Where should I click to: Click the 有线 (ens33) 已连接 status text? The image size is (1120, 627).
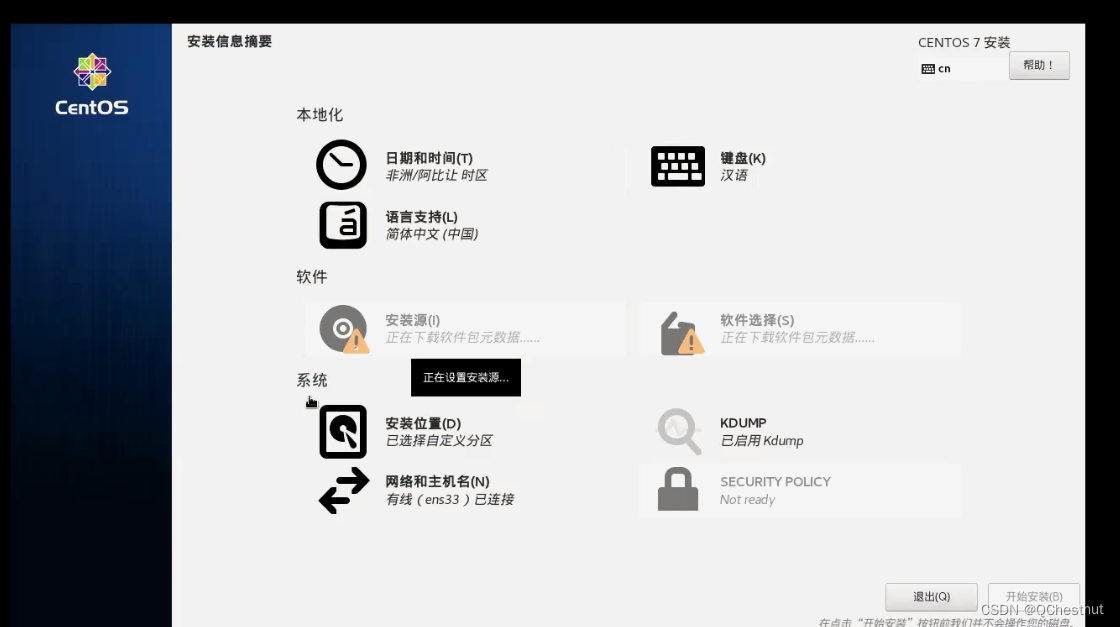450,500
